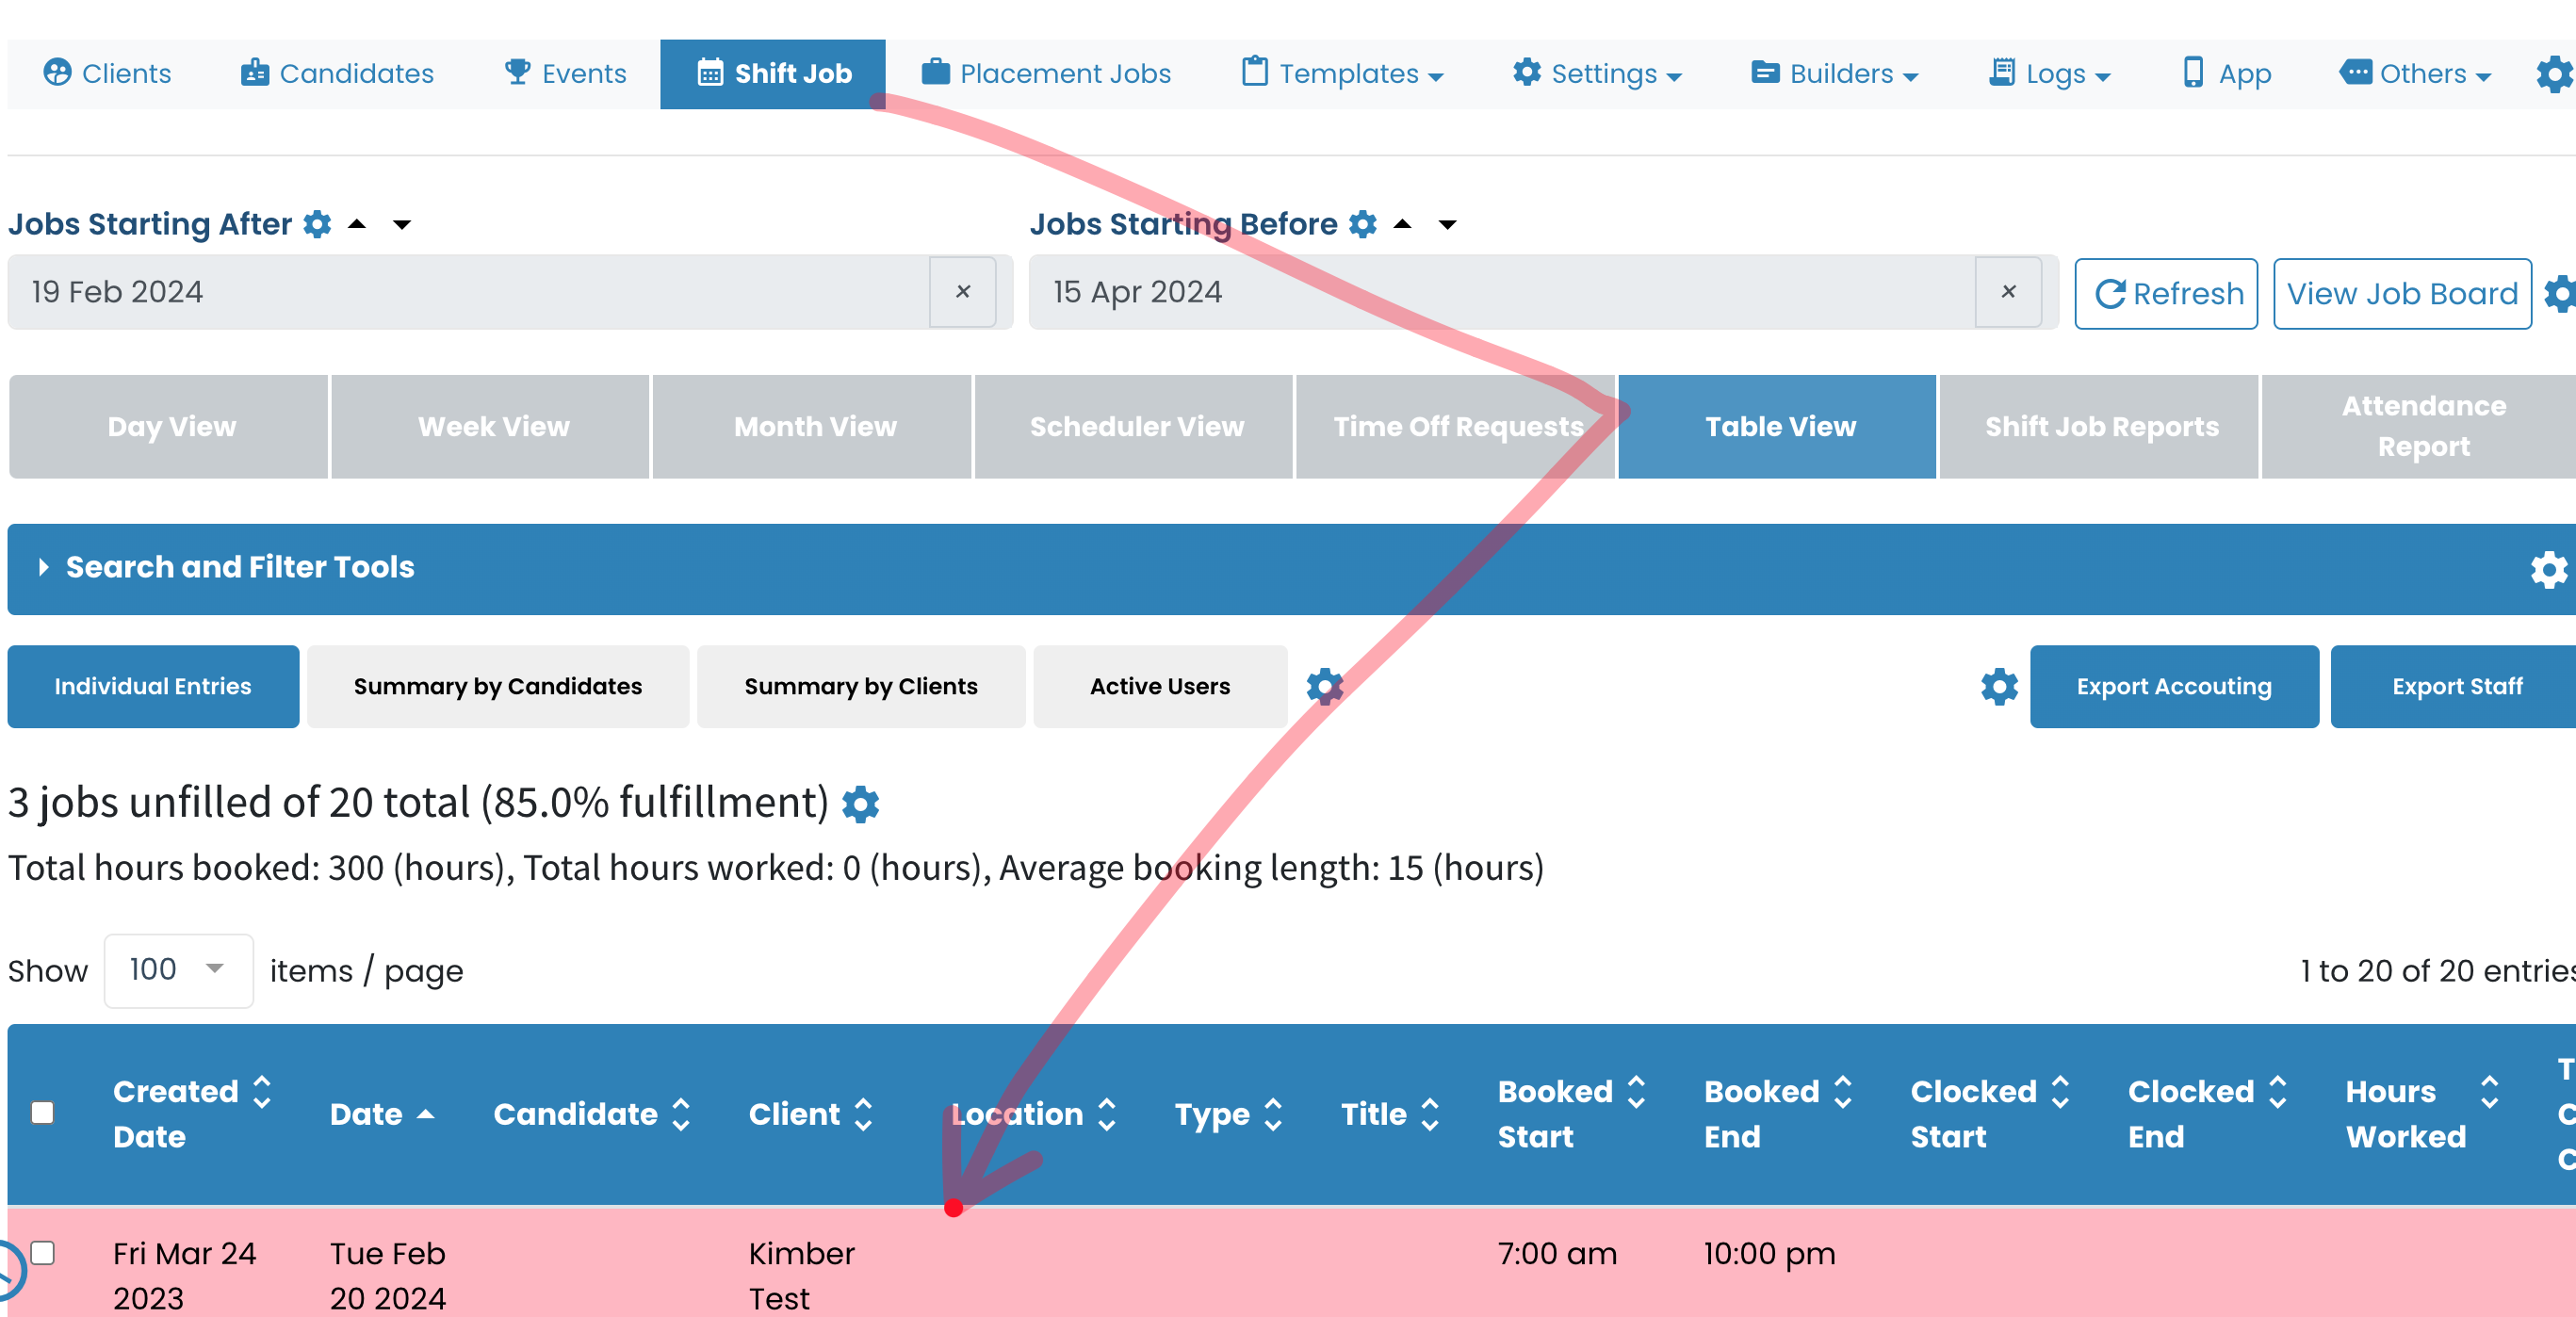2576x1317 pixels.
Task: Open items per page dropdown showing 100
Action: [x=177, y=969]
